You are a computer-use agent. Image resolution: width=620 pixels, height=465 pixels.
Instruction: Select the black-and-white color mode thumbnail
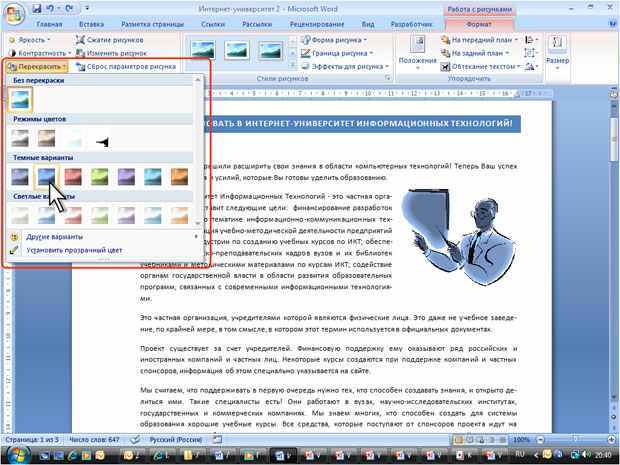click(x=102, y=139)
